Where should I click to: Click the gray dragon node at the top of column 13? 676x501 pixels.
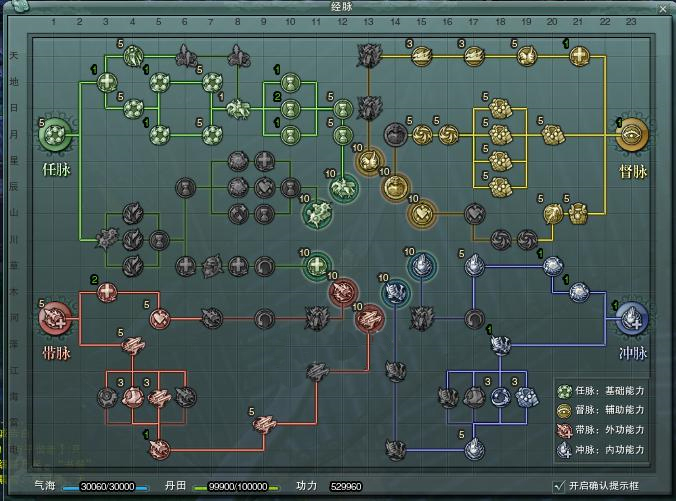[x=369, y=55]
